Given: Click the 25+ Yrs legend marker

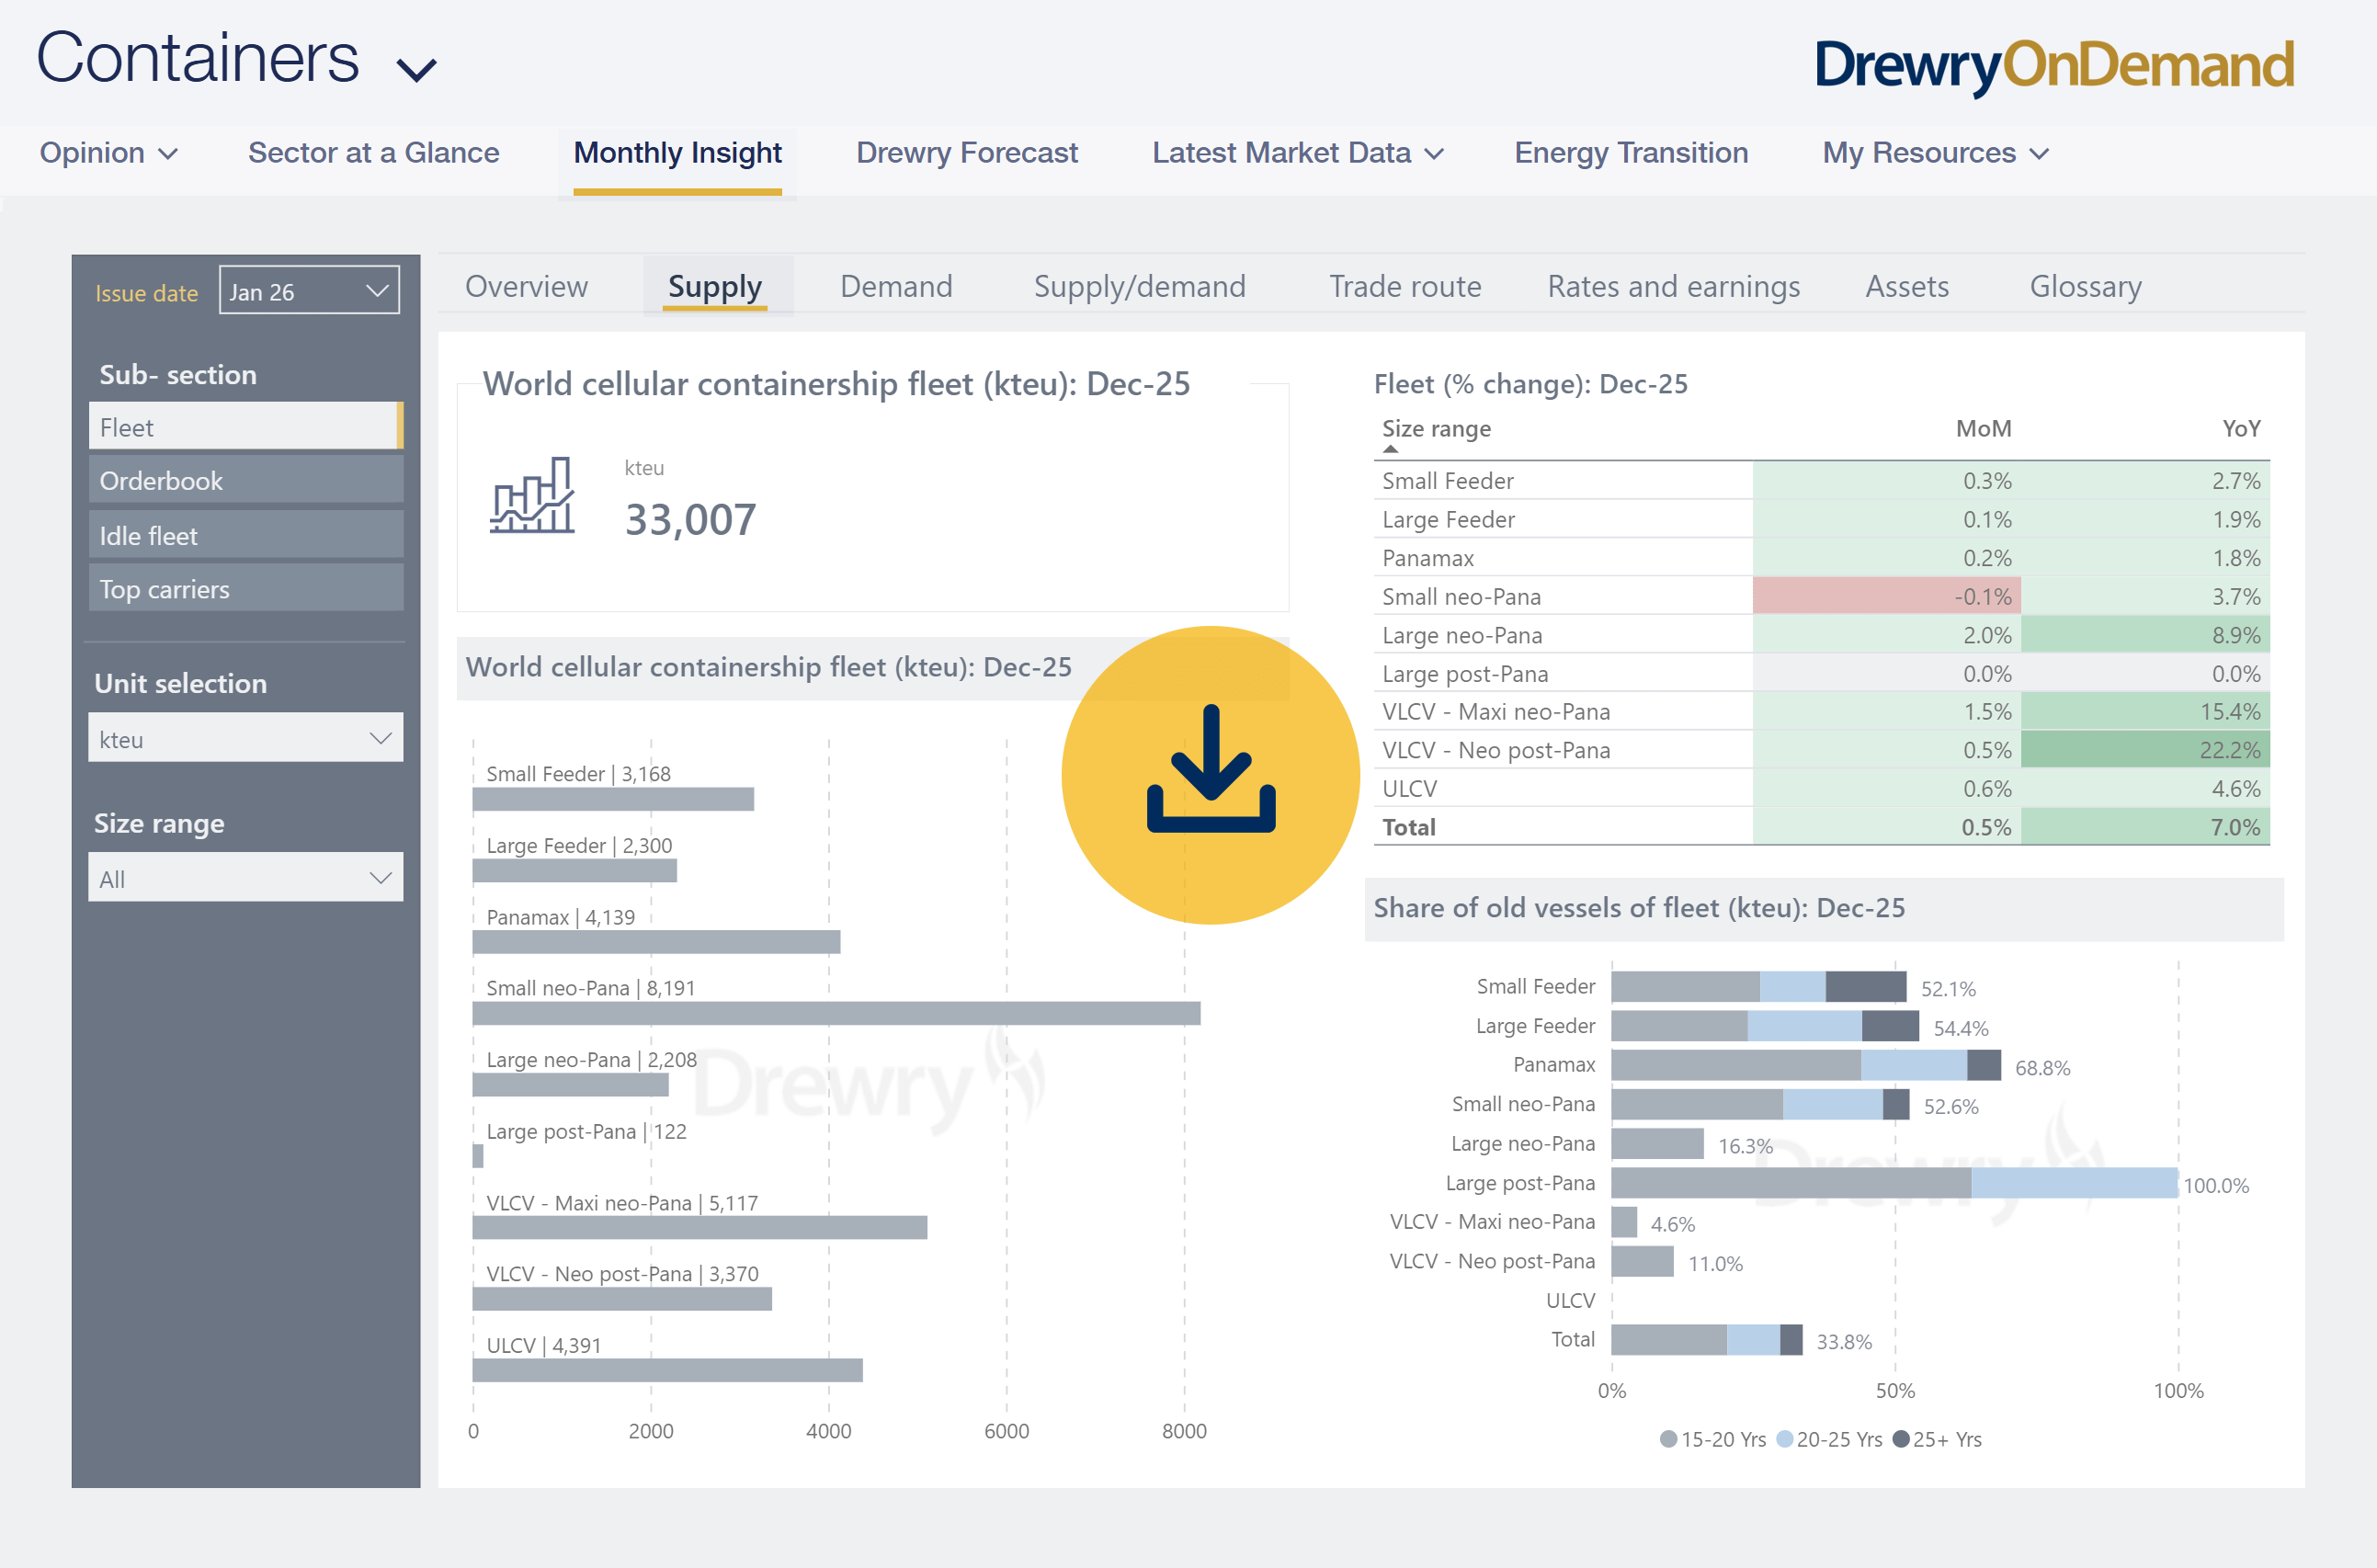Looking at the screenshot, I should coord(1901,1439).
